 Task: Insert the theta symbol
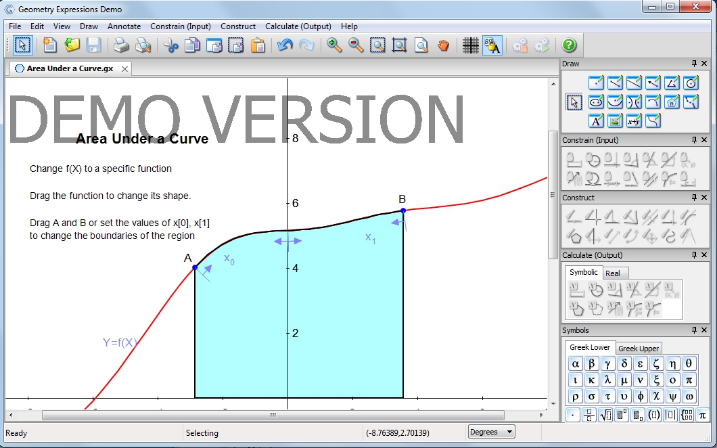coord(689,364)
